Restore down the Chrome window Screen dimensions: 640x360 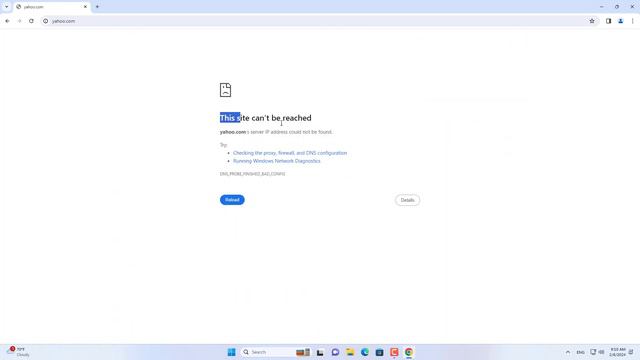[x=617, y=7]
